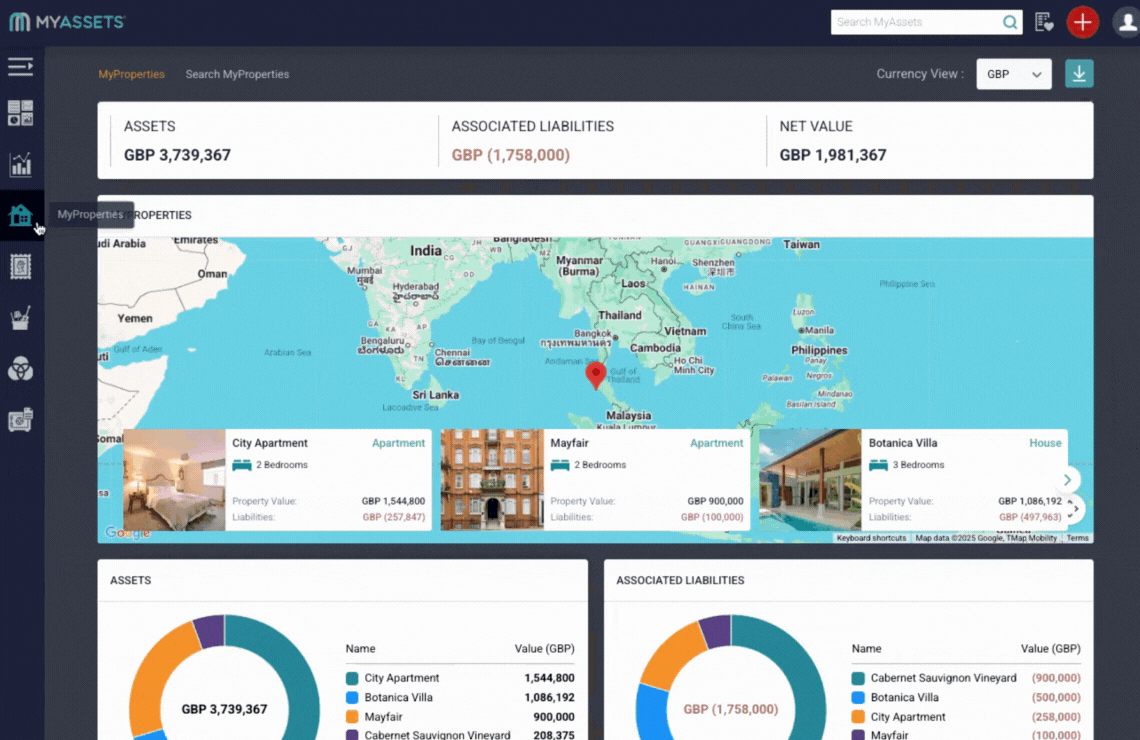Click the search magnifier icon
Image resolution: width=1140 pixels, height=740 pixels.
(x=1010, y=23)
